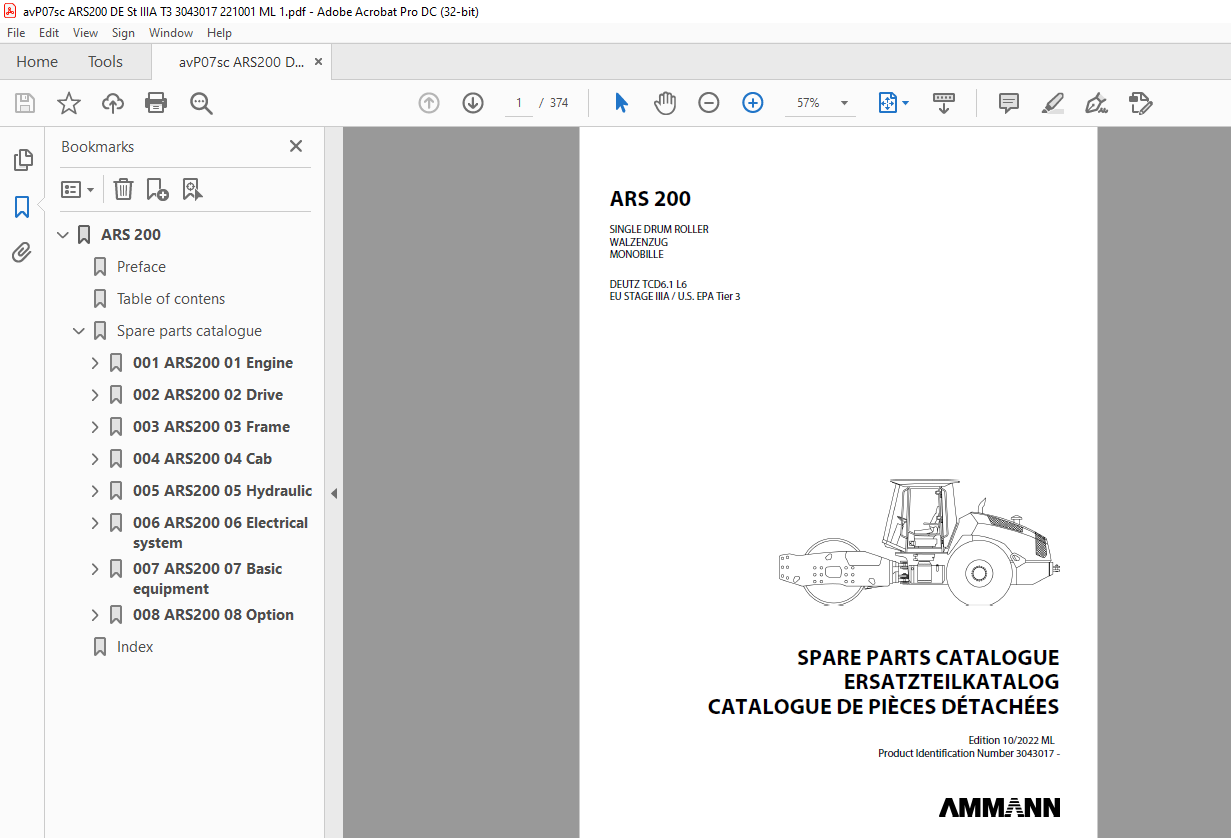Activate the Selection arrow tool
The height and width of the screenshot is (838, 1231).
click(x=621, y=103)
